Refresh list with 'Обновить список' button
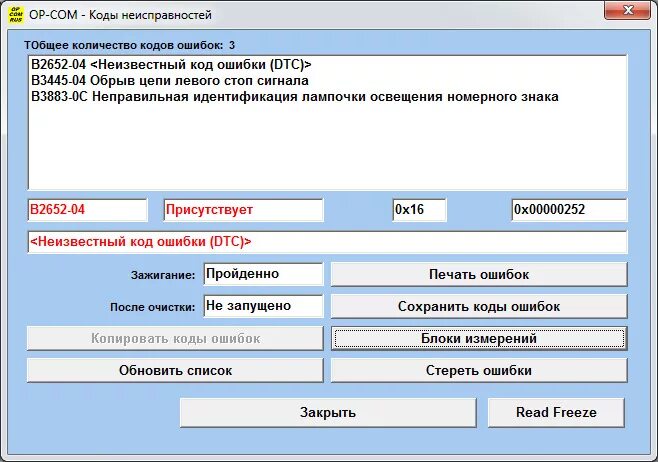Screen dimensions: 658x462 (x=175, y=371)
